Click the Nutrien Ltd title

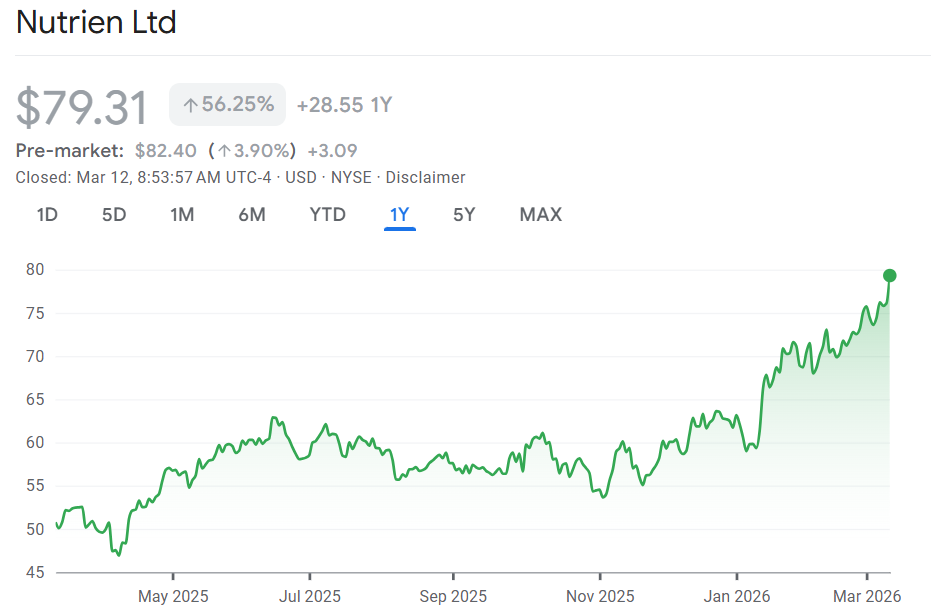point(96,22)
